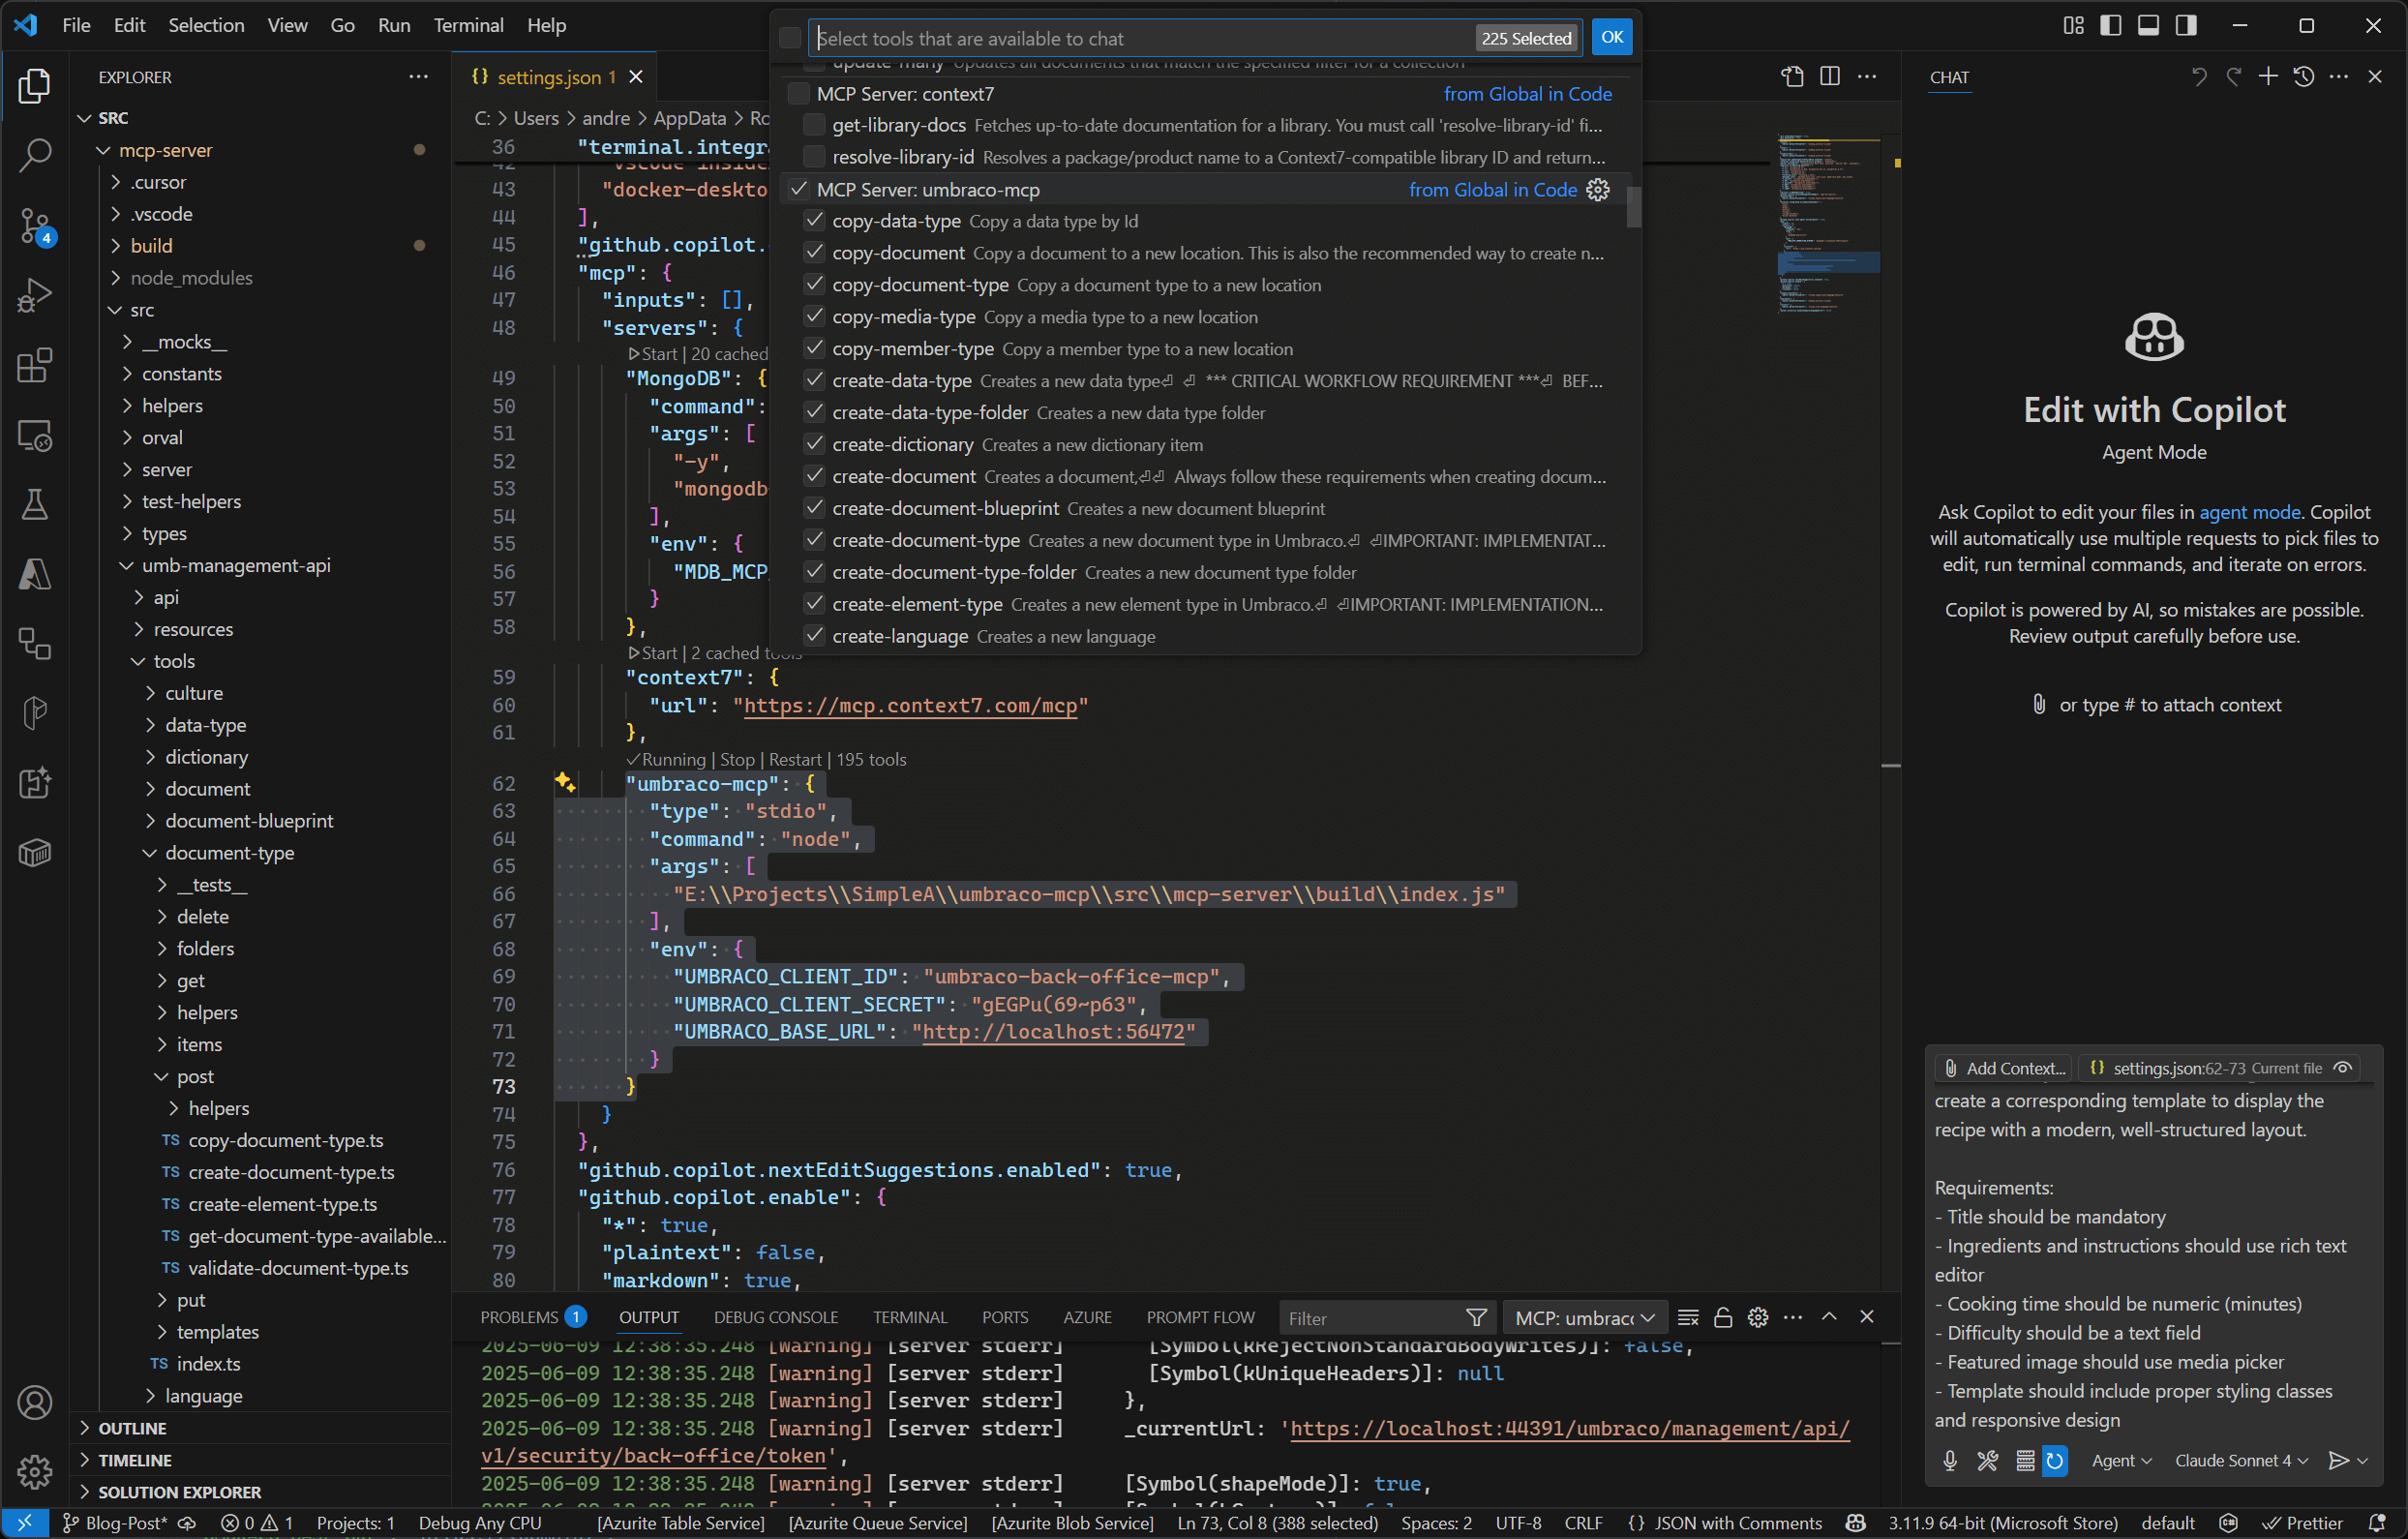Viewport: 2408px width, 1539px height.
Task: Click Explorer views and more actions ellipsis
Action: [x=418, y=77]
